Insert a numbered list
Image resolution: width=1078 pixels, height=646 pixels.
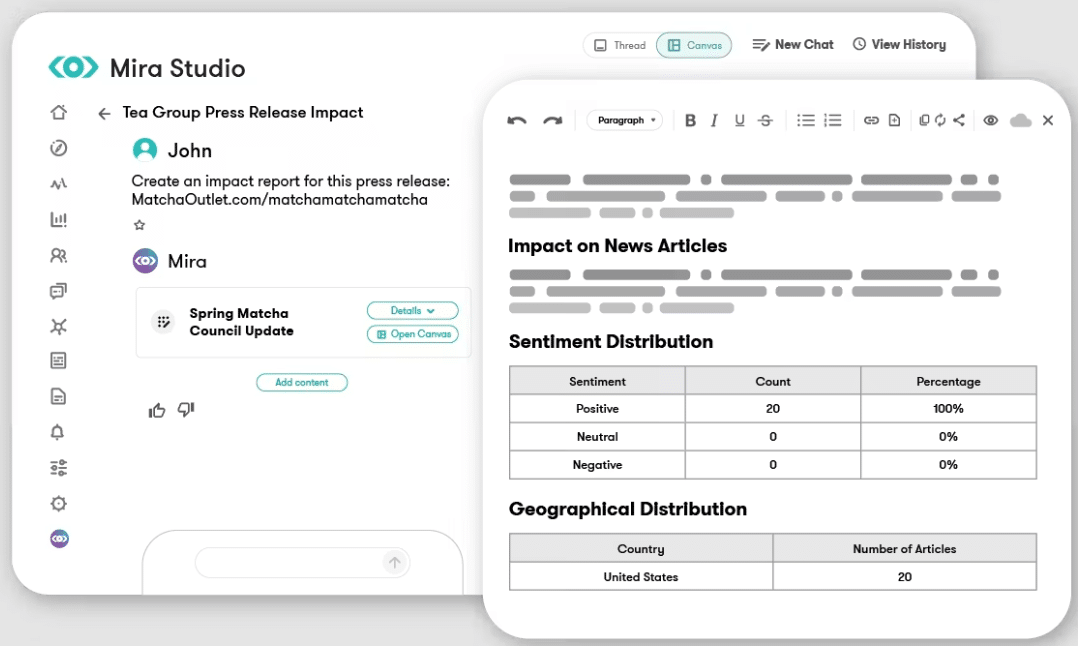(x=833, y=120)
